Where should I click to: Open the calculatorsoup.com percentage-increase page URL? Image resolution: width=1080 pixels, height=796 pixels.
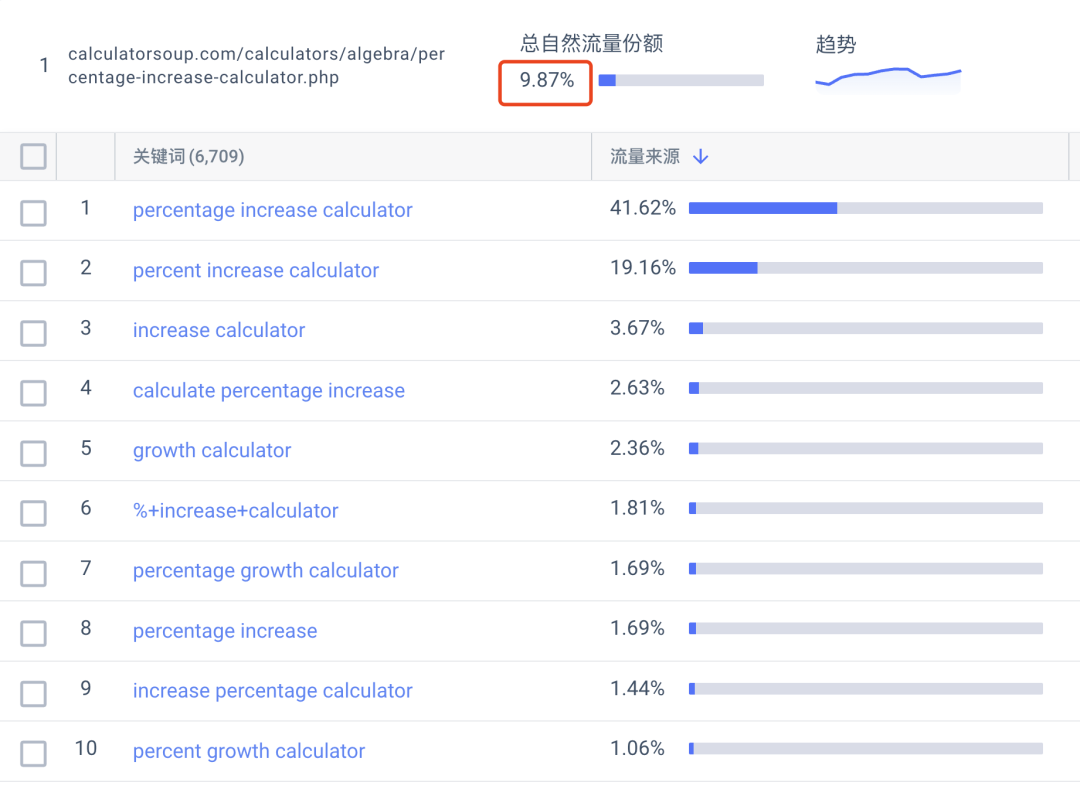(x=256, y=65)
